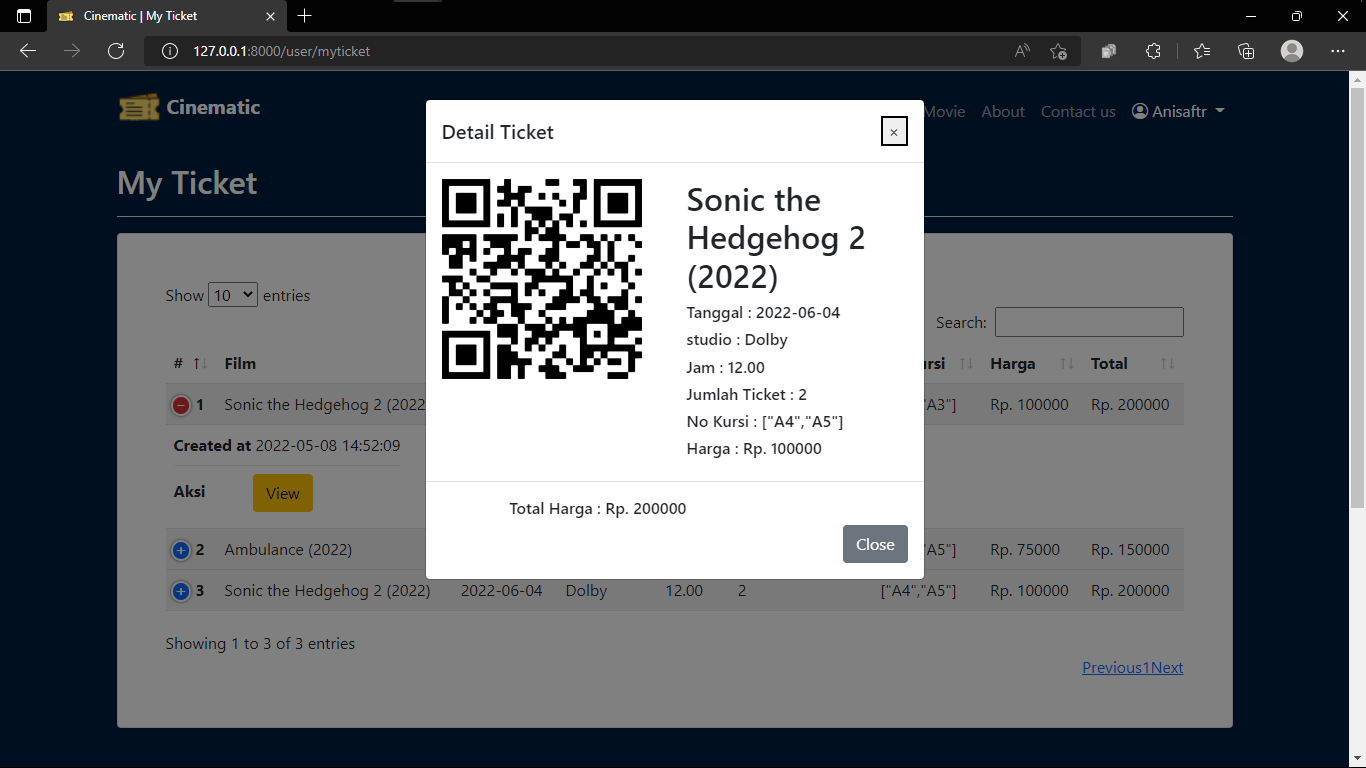Click the gray Close button in modal
This screenshot has height=768, width=1366.
[875, 544]
